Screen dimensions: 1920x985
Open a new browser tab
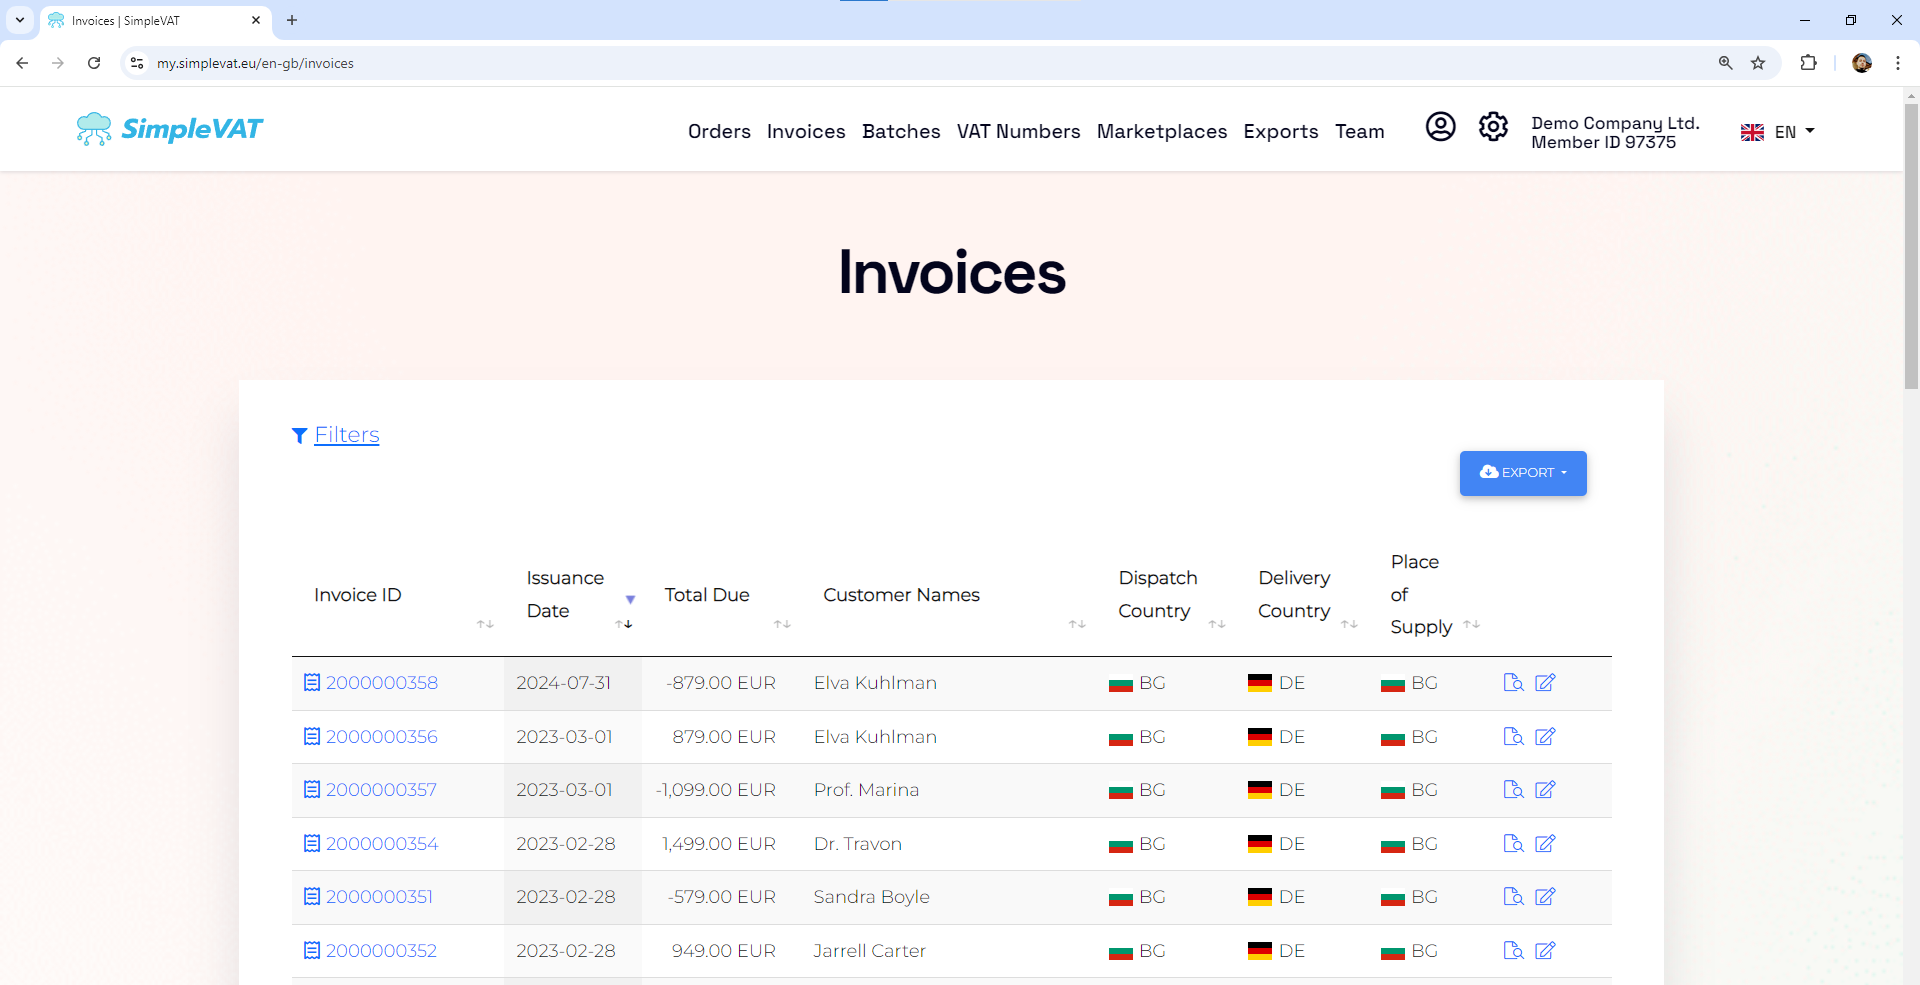pyautogui.click(x=292, y=20)
